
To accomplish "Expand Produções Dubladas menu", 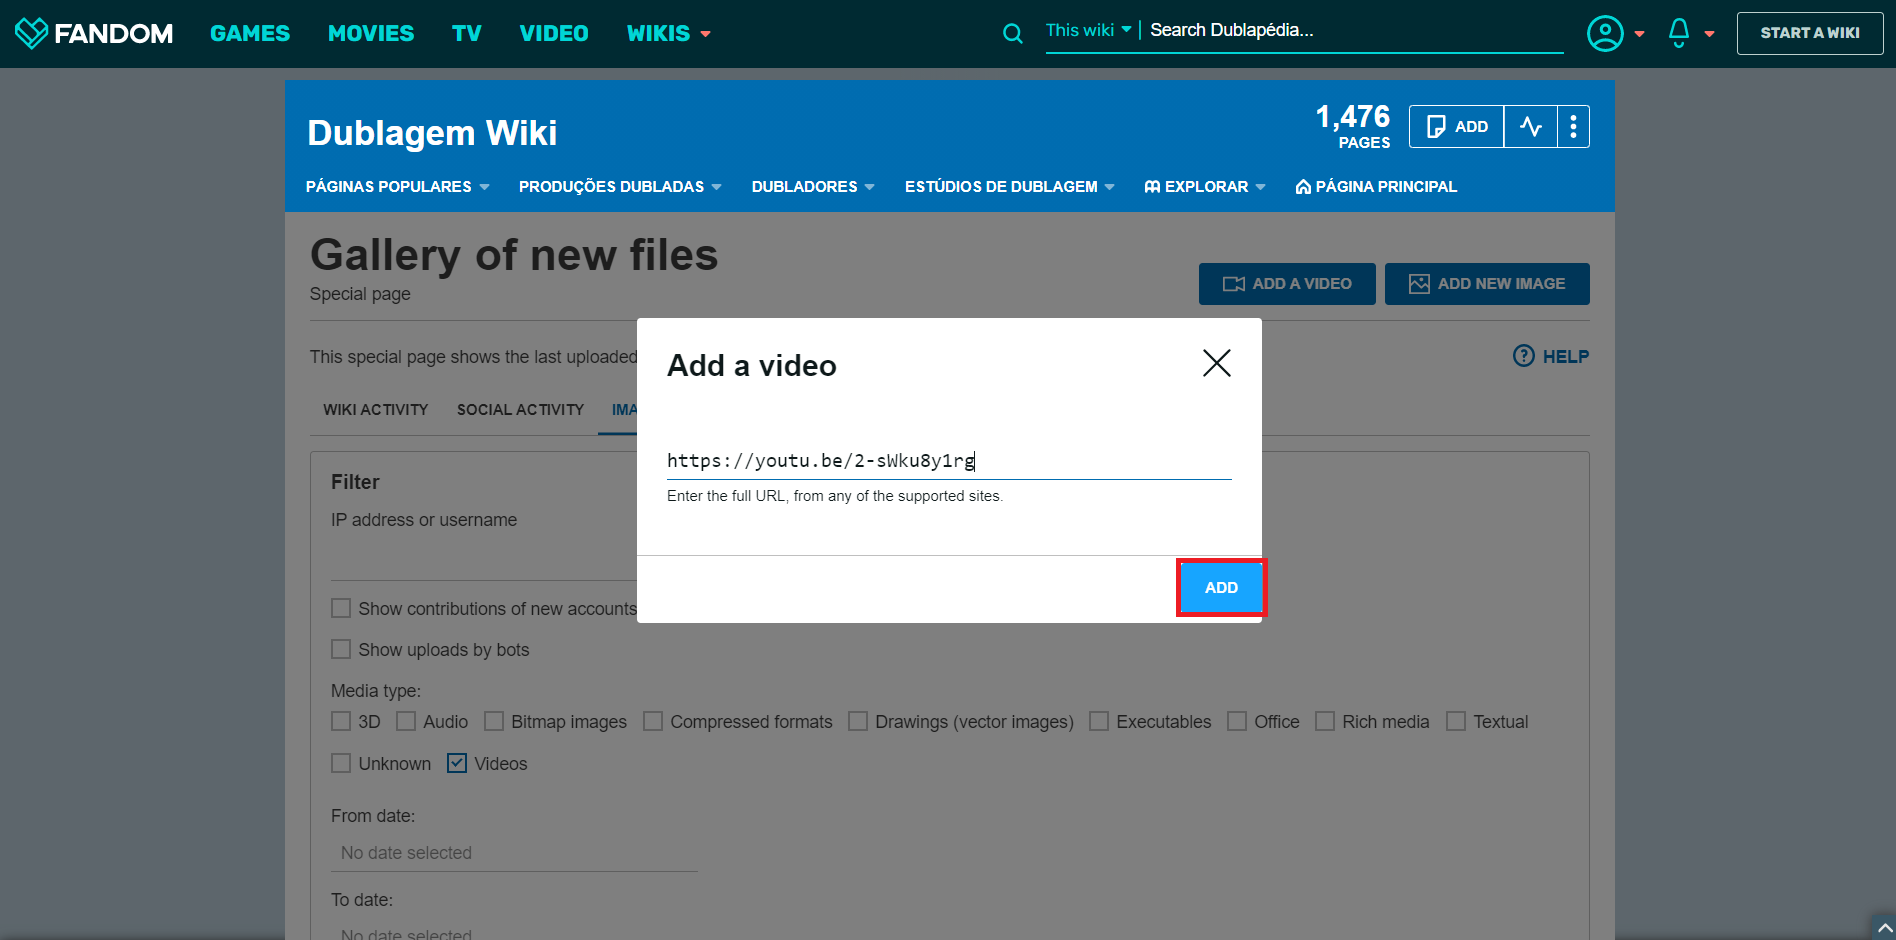I will (x=620, y=187).
